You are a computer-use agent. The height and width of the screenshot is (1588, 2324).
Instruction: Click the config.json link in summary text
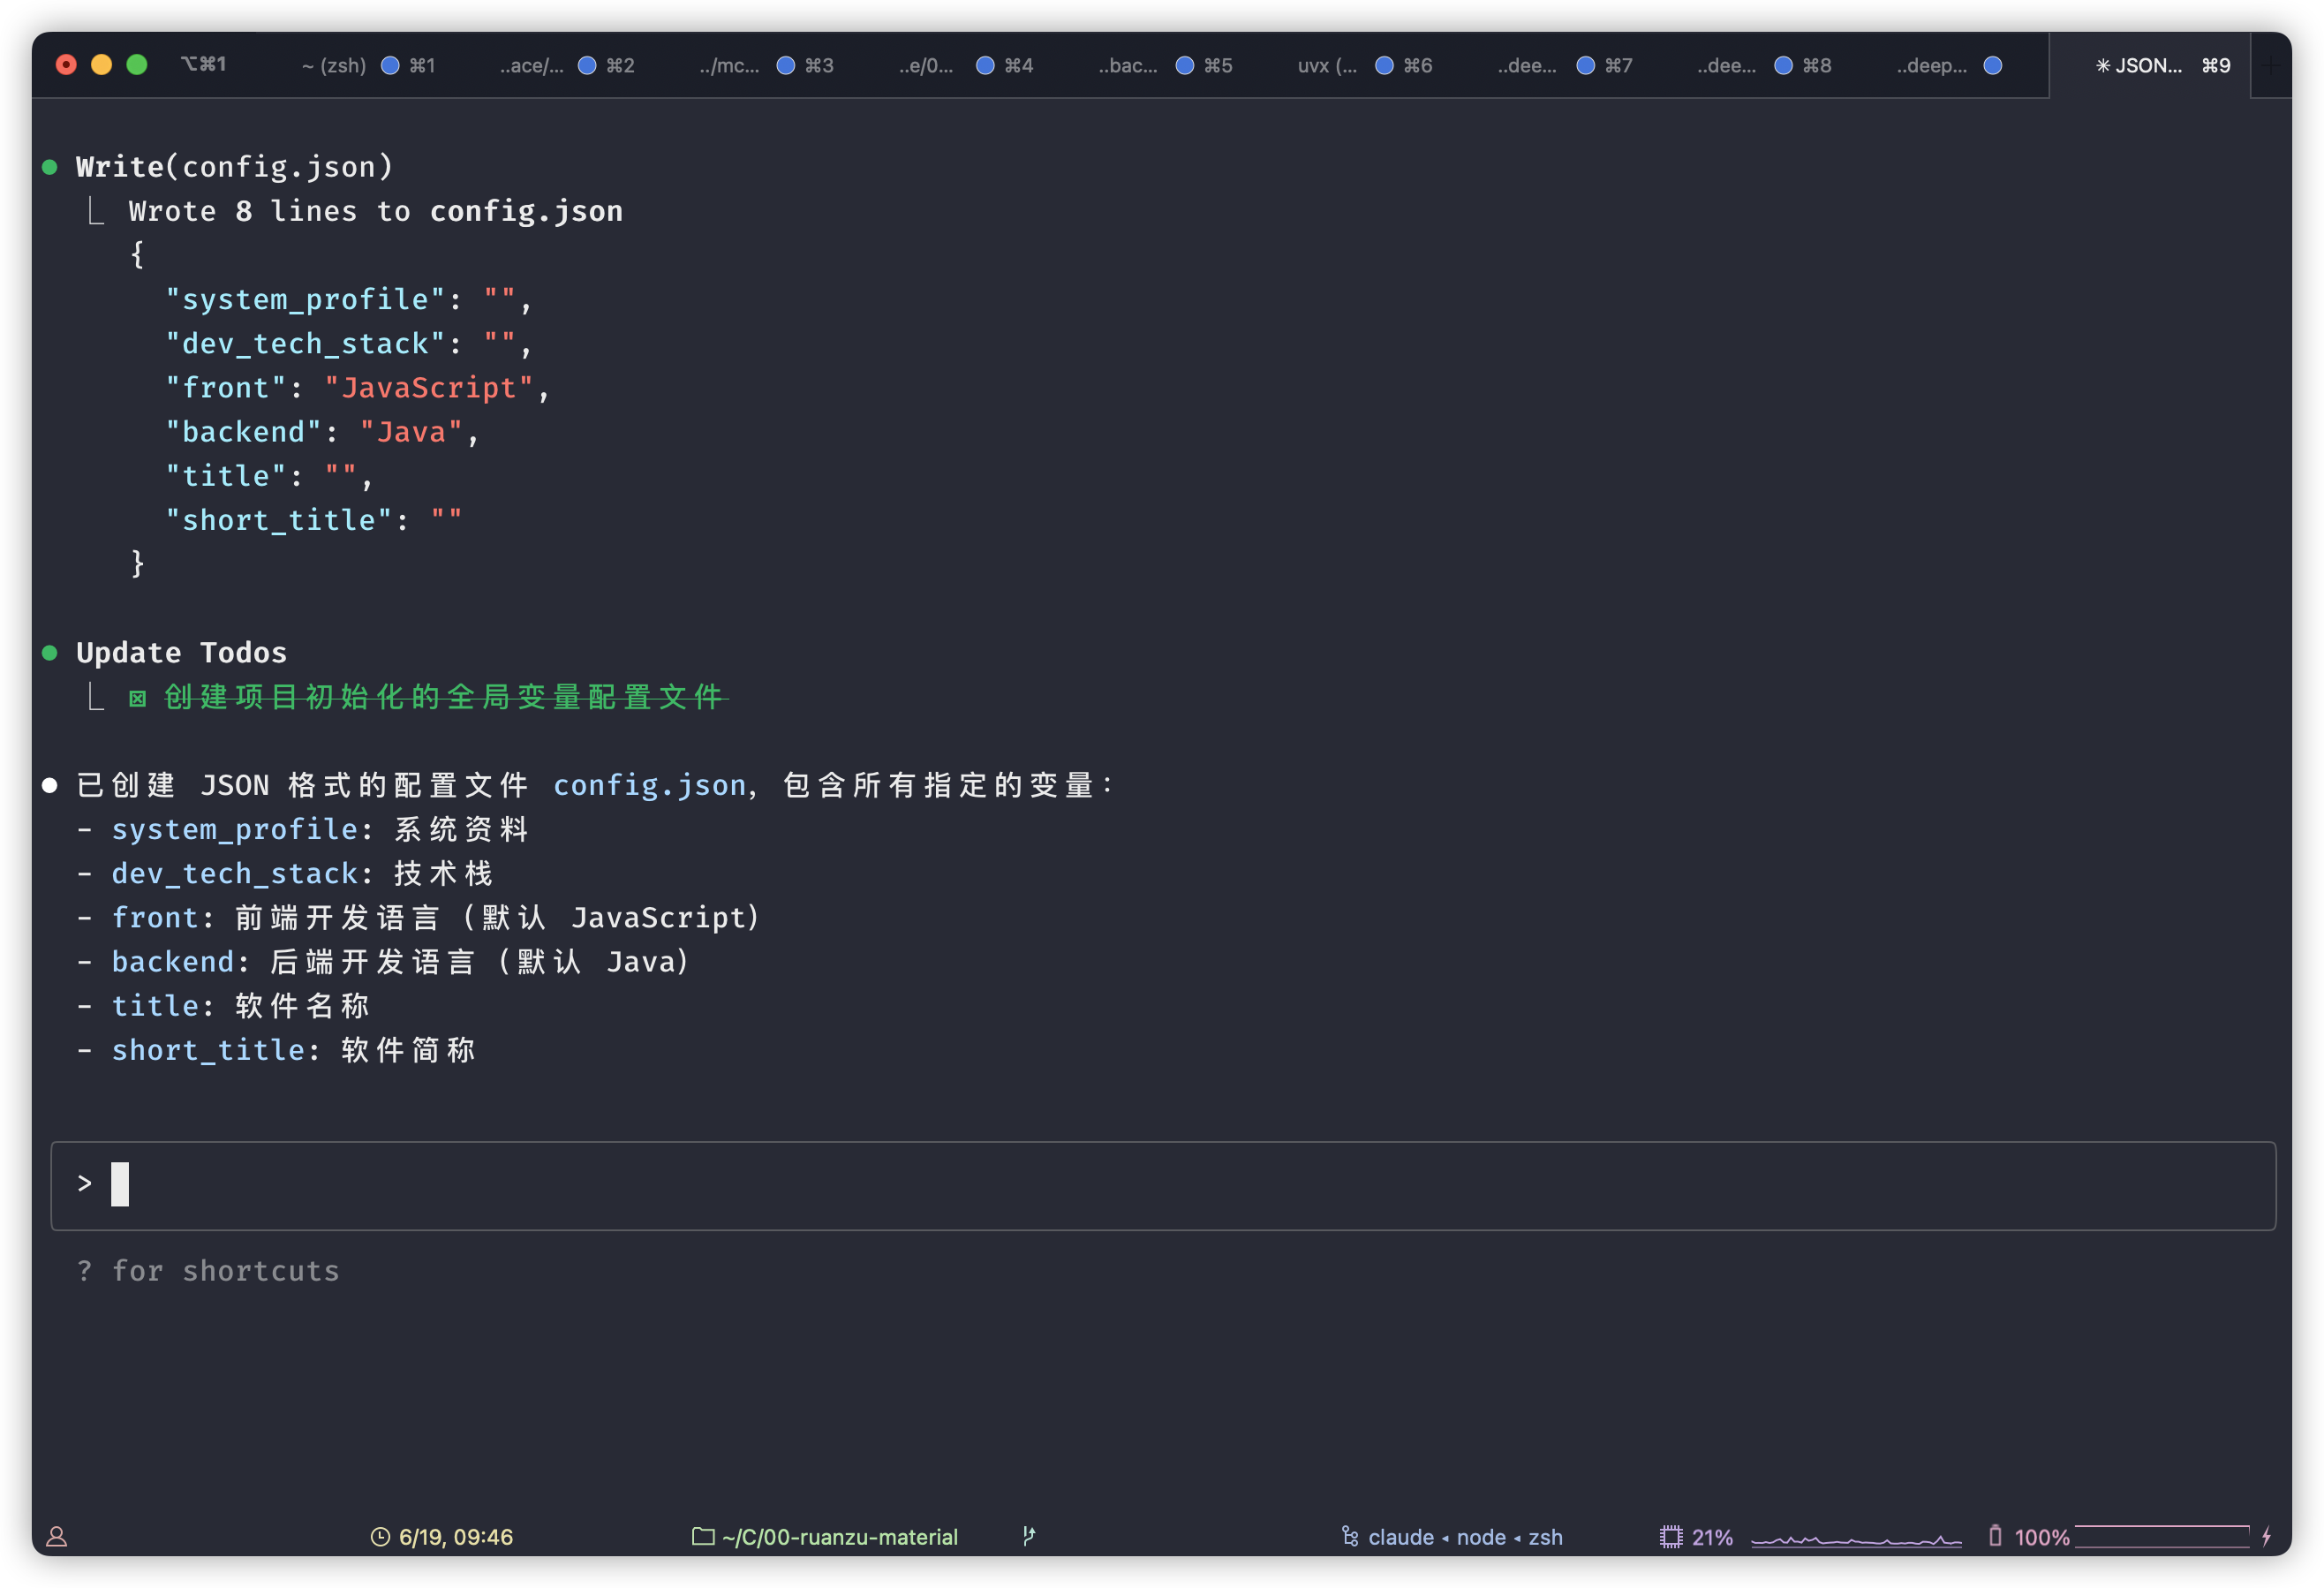pos(649,785)
